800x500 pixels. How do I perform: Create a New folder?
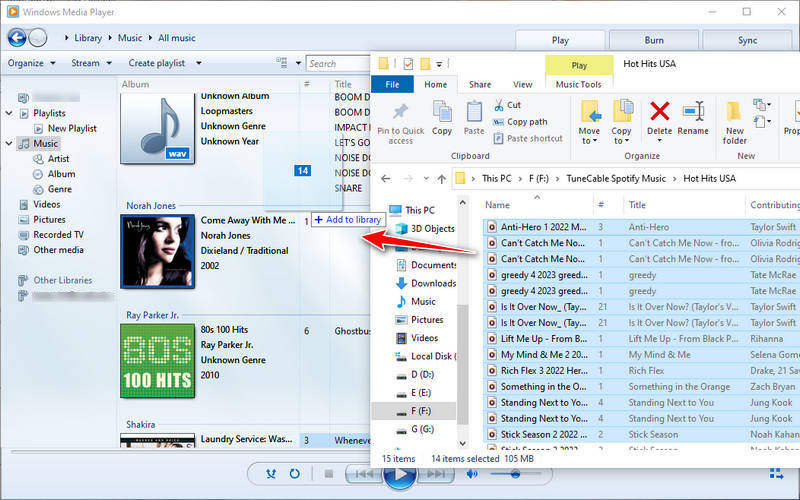coord(734,122)
